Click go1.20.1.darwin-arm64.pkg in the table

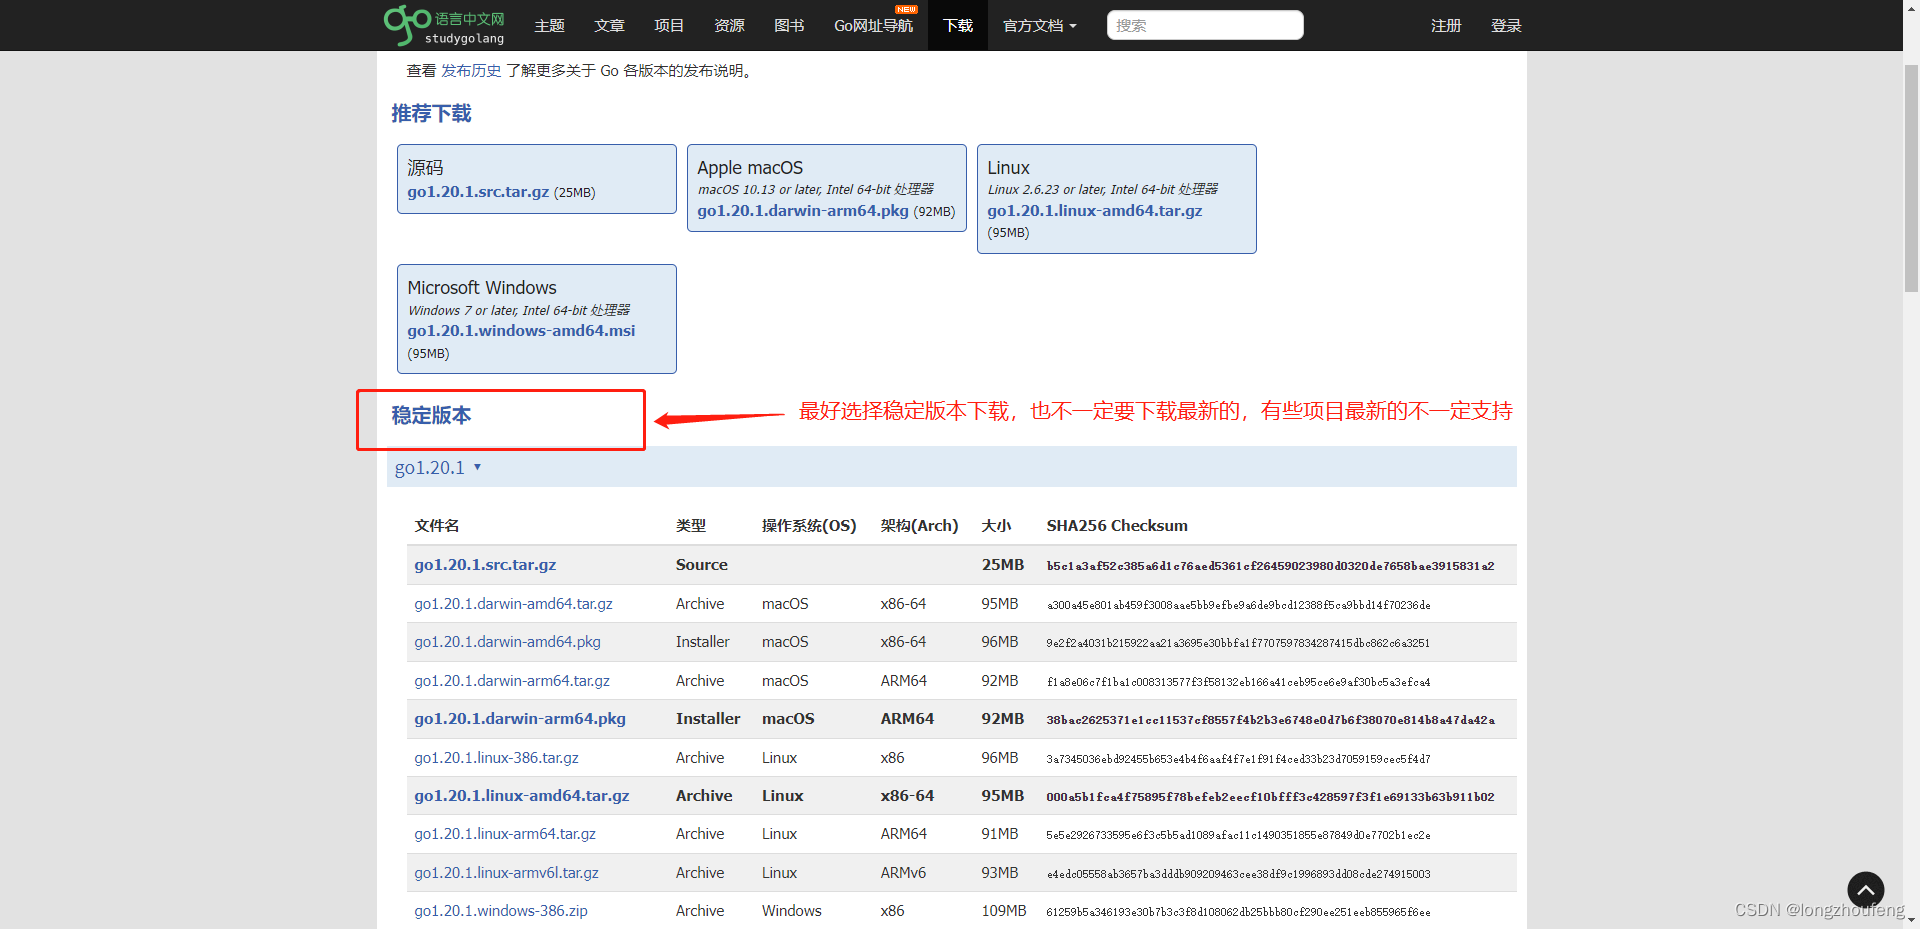(520, 718)
